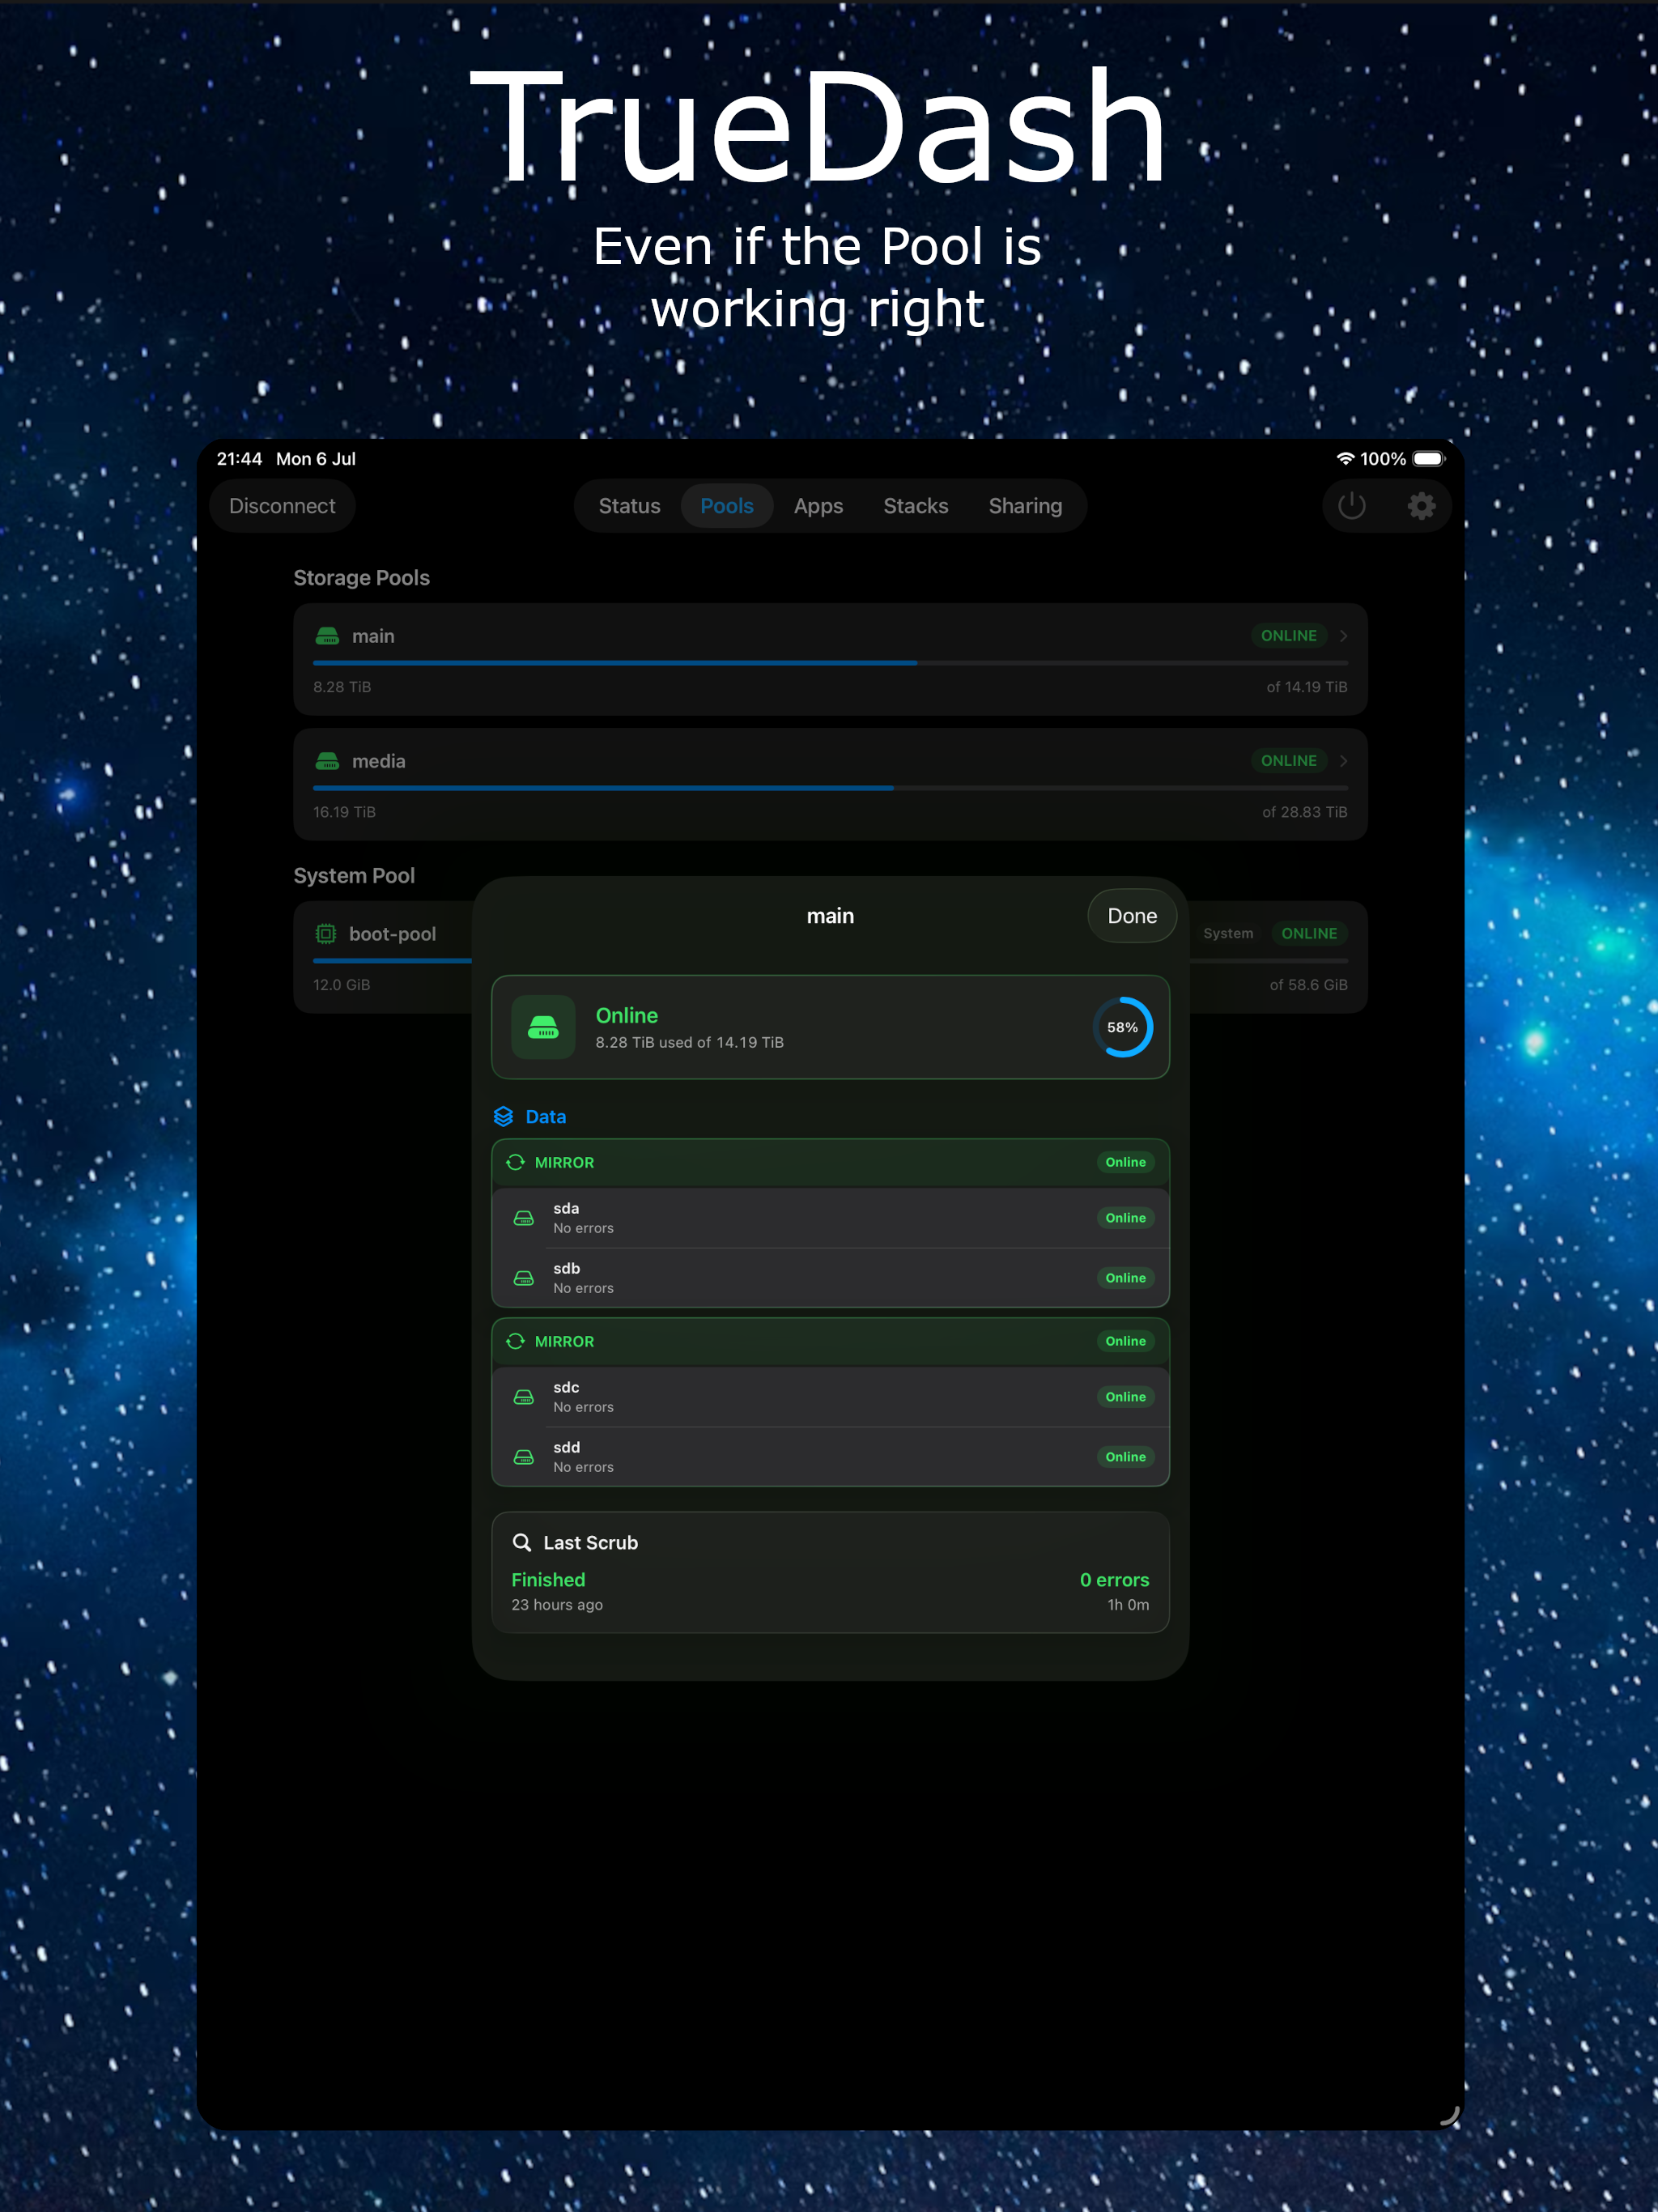The image size is (1658, 2212).
Task: Click the sda disk icon
Action: point(523,1218)
